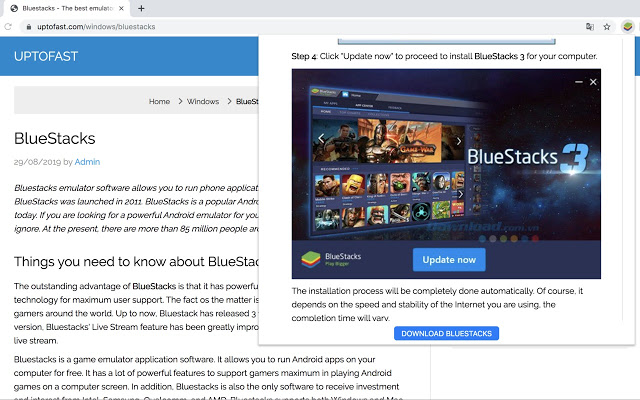The image size is (640, 400).
Task: Click the chevron separator after Windows breadcrumb
Action: (229, 101)
